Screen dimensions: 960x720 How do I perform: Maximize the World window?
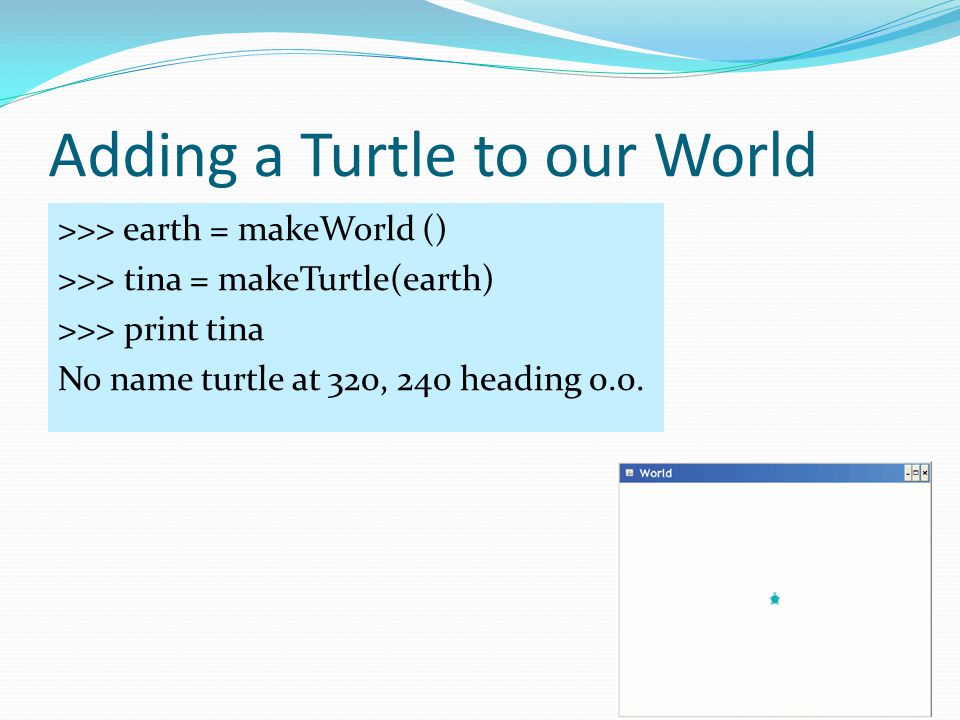click(916, 473)
